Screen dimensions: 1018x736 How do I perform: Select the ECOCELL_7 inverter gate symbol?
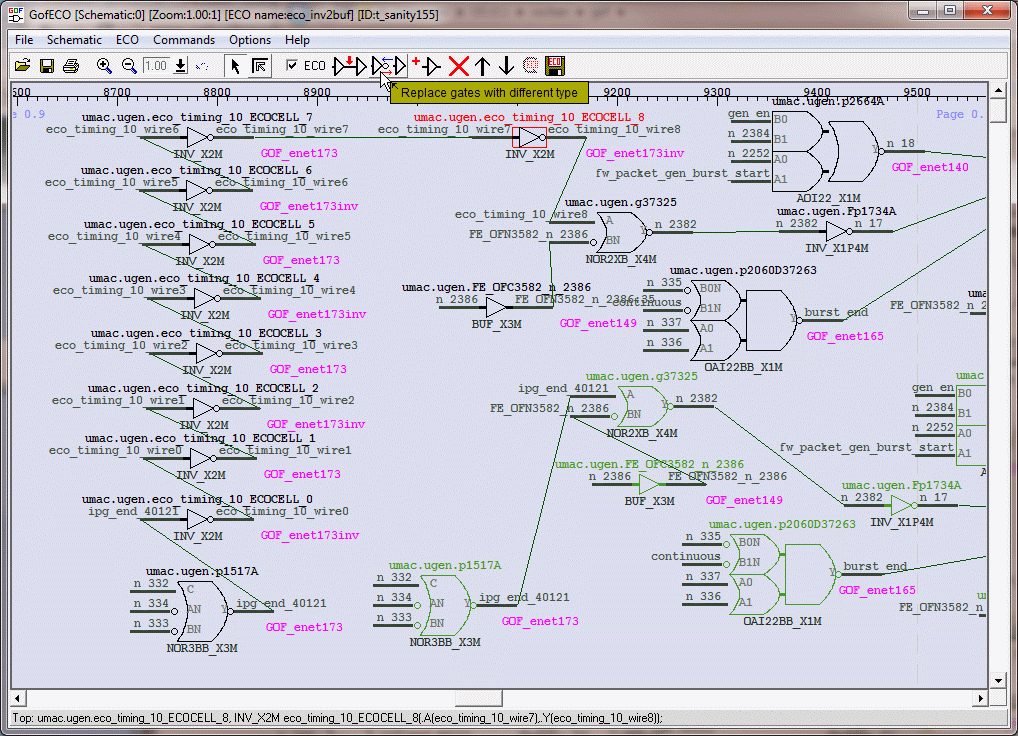[x=200, y=137]
